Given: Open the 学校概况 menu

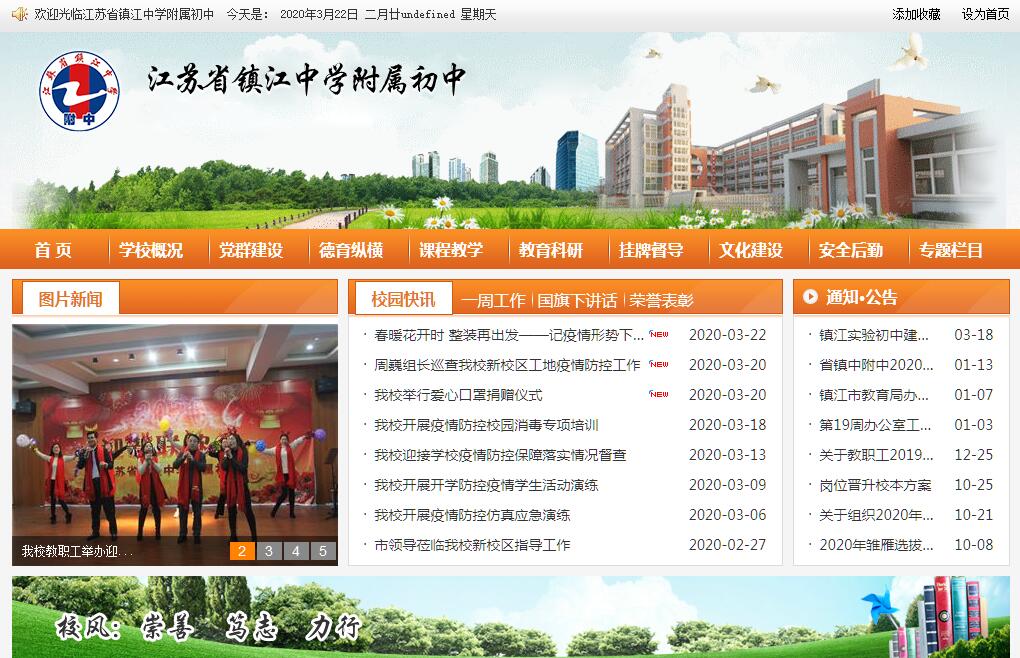Looking at the screenshot, I should (151, 250).
